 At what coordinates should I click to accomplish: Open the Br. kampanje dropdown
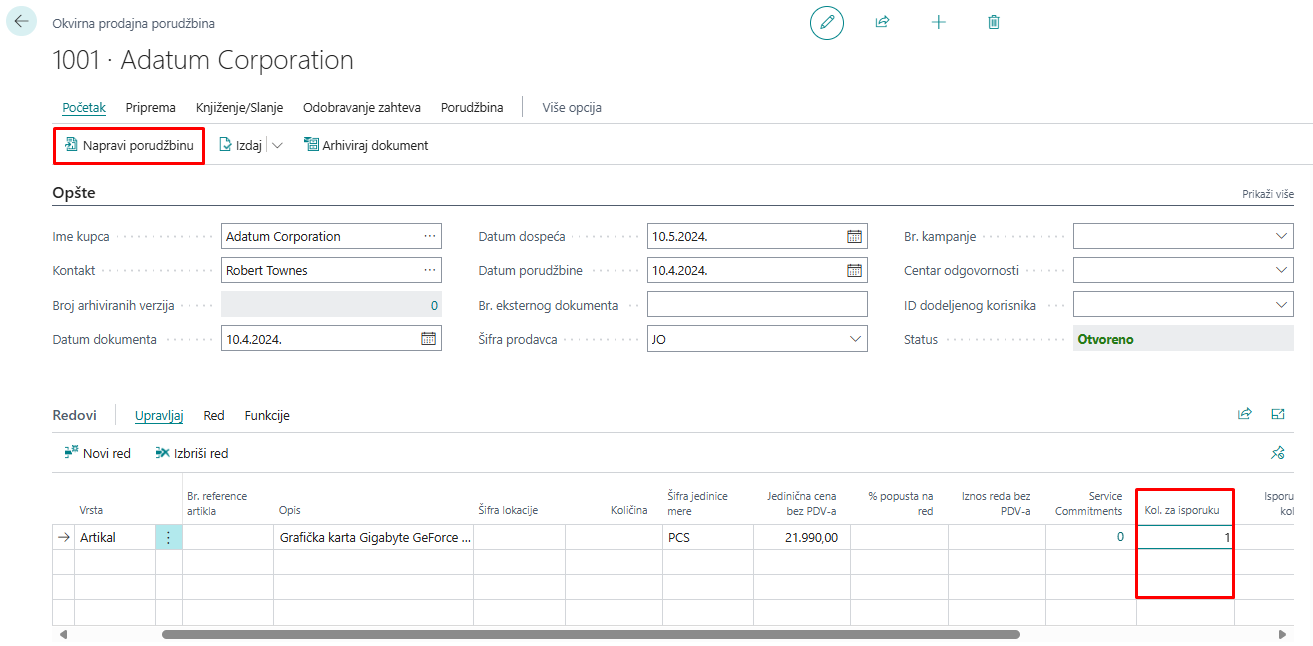click(1282, 237)
